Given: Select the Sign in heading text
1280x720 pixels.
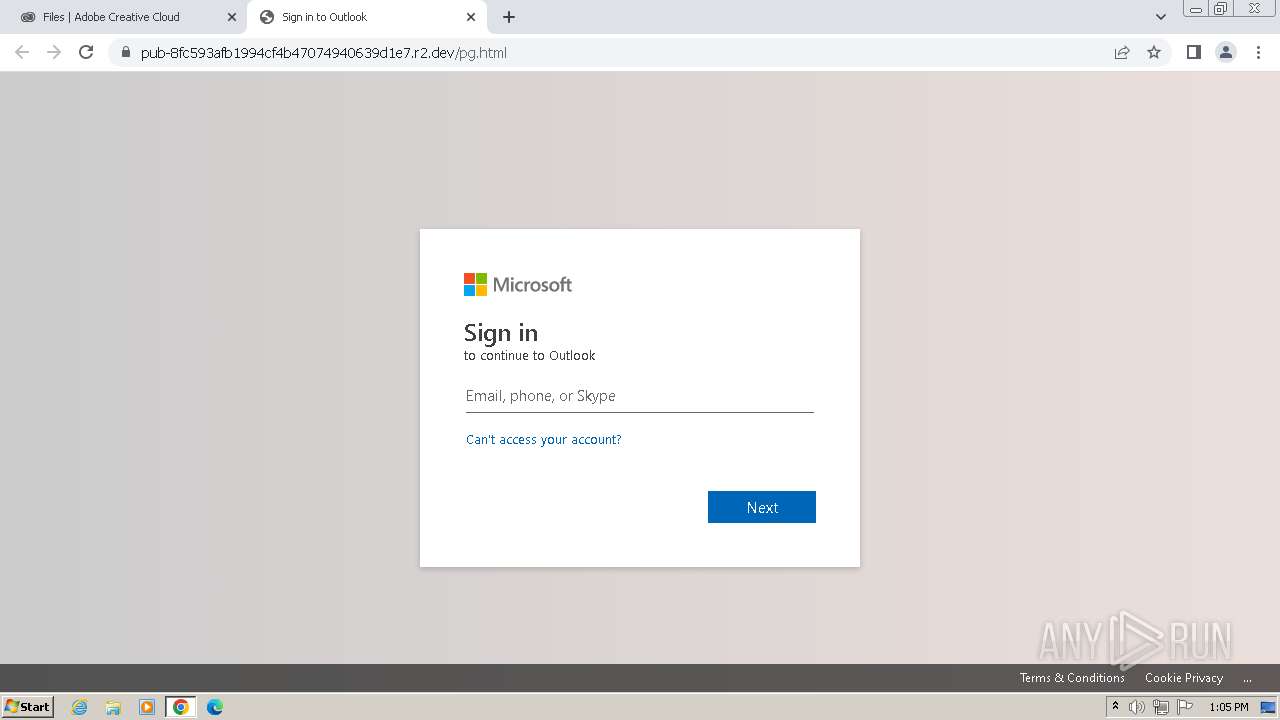Looking at the screenshot, I should click(x=501, y=332).
